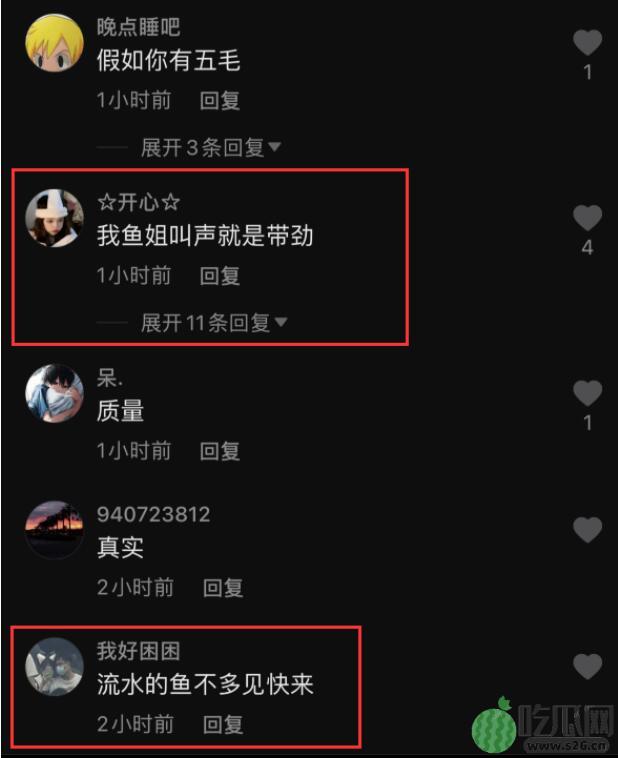Open username 我好困困 profile link
The height and width of the screenshot is (758, 618).
pos(138,651)
